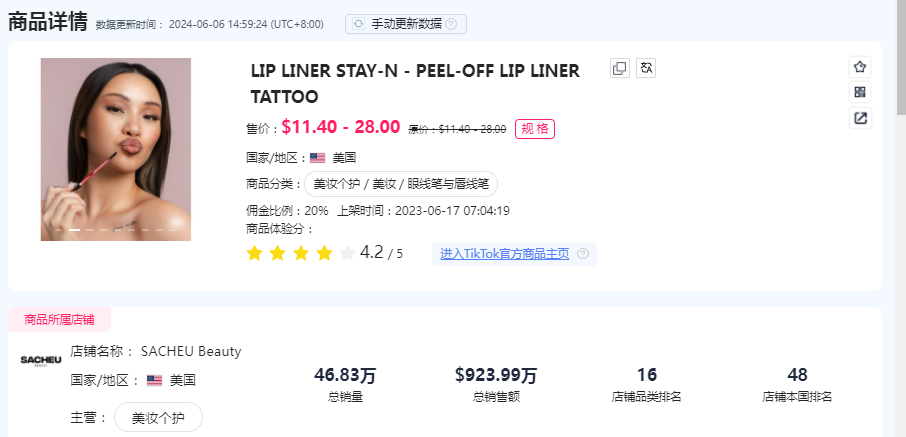Image resolution: width=906 pixels, height=437 pixels.
Task: Click the page vertical scrollbar thumb
Action: pos(901,57)
